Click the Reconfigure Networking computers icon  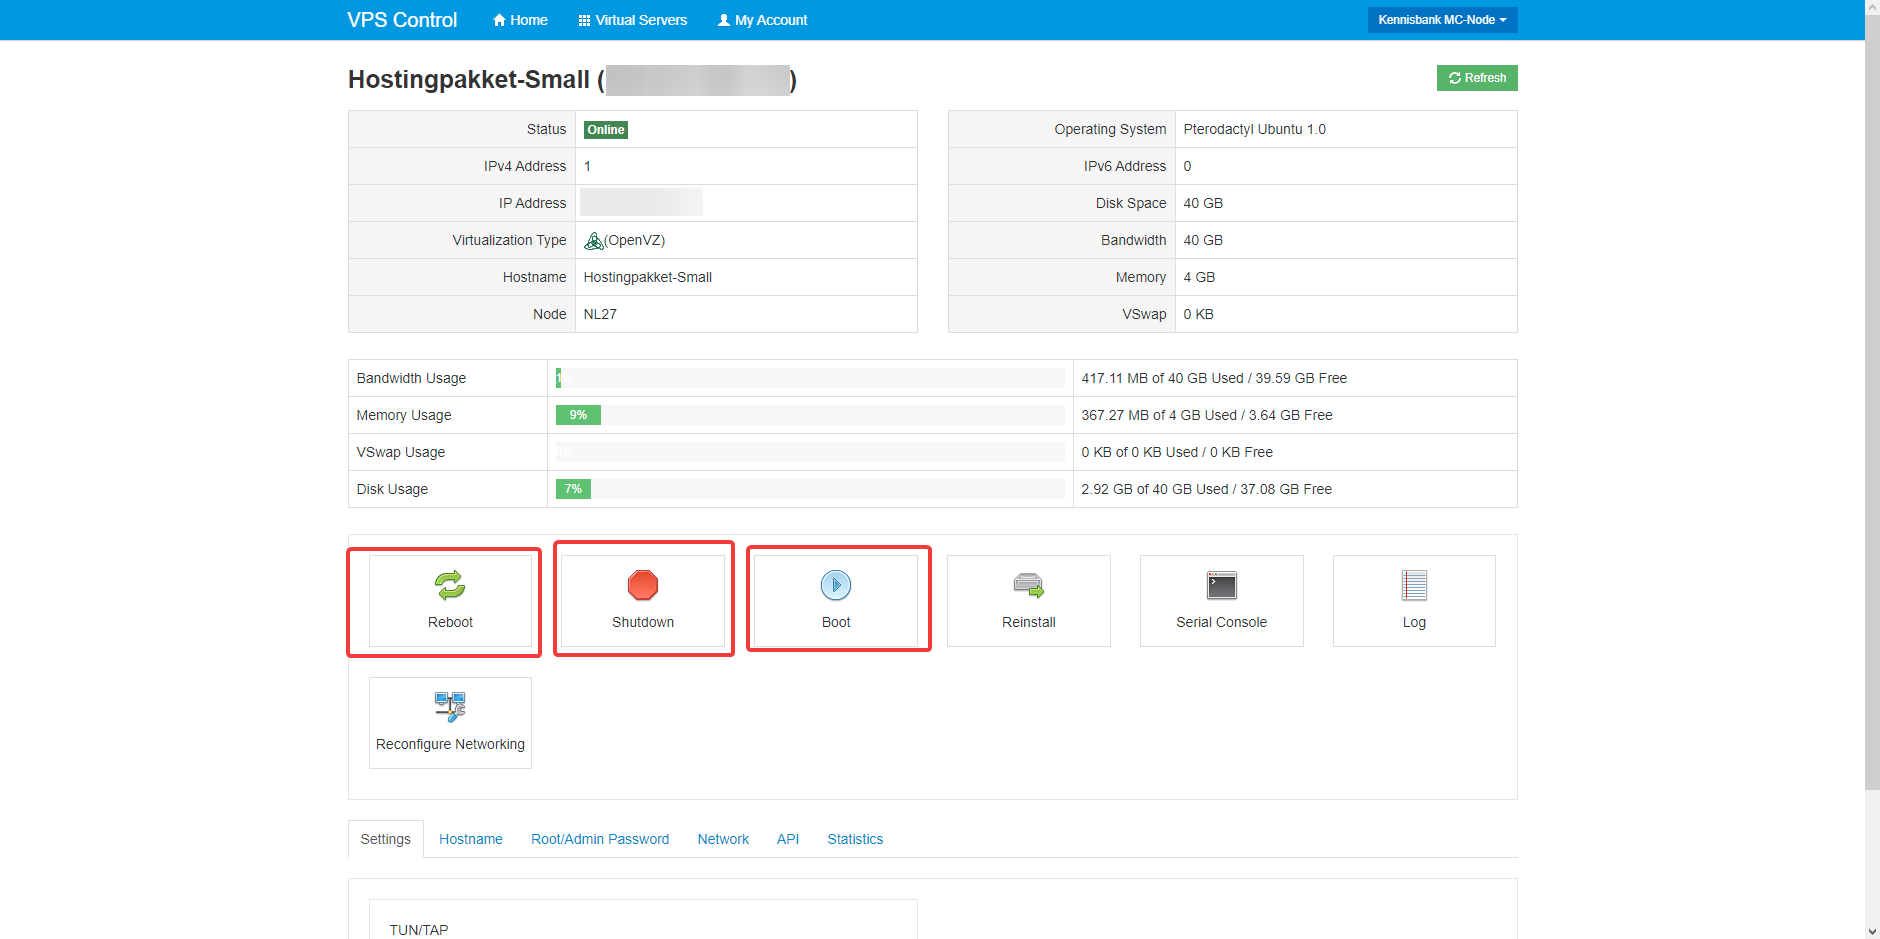(450, 707)
